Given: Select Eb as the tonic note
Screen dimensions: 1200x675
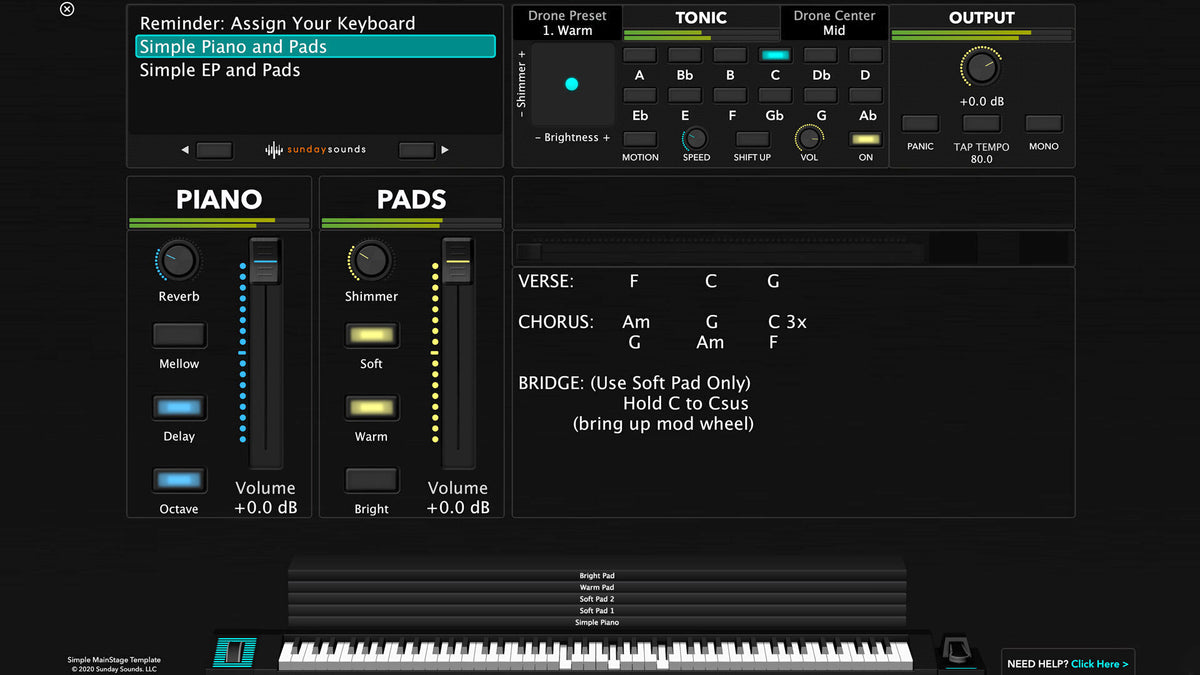Looking at the screenshot, I should 639,95.
